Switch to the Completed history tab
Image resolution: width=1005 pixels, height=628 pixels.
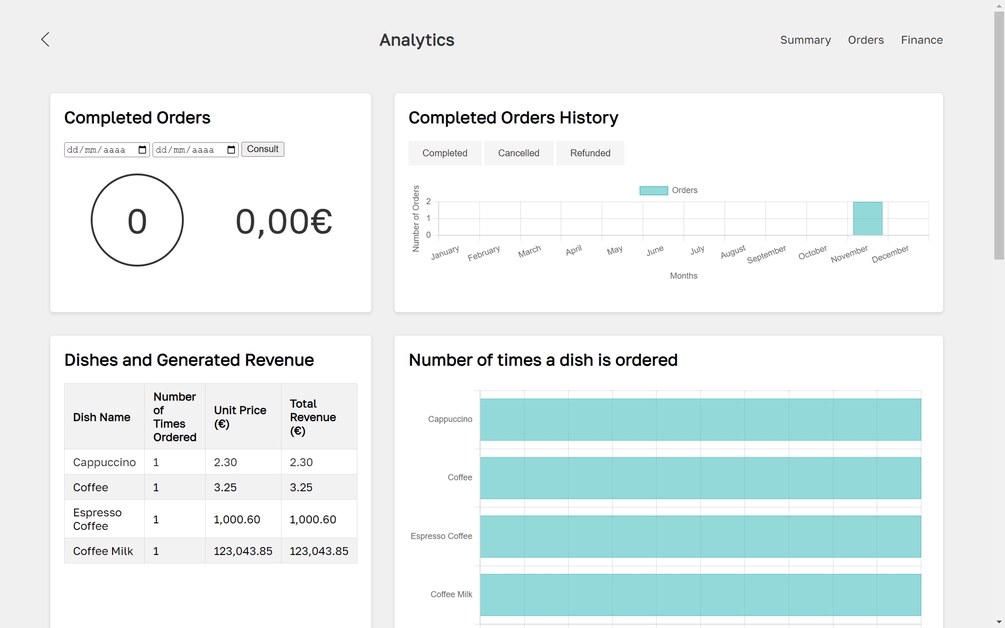pos(445,153)
